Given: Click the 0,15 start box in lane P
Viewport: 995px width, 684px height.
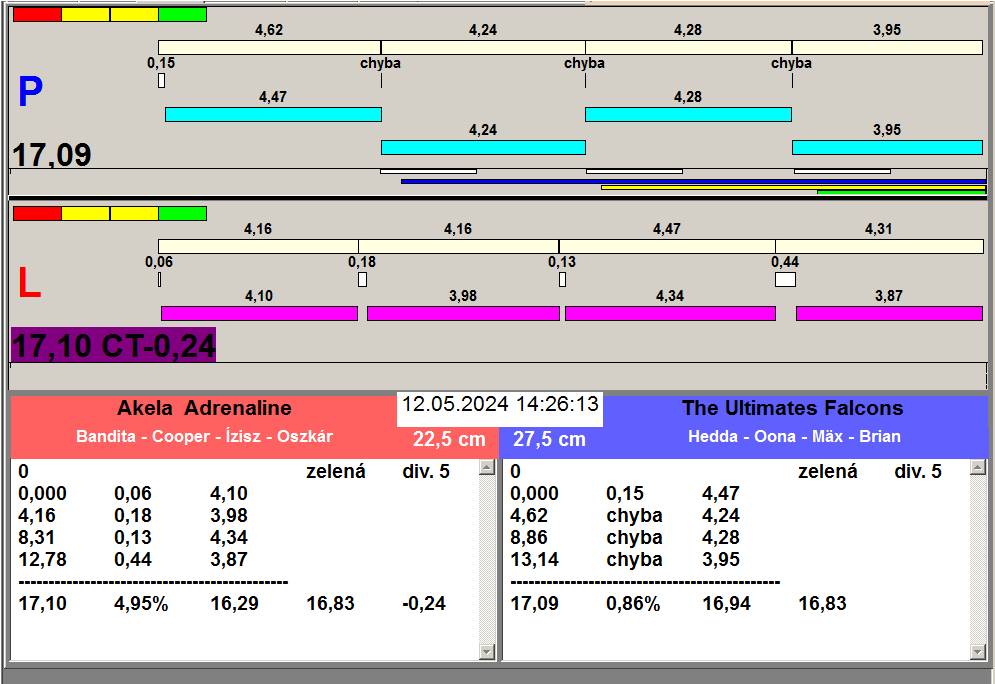Looking at the screenshot, I should pos(161,80).
